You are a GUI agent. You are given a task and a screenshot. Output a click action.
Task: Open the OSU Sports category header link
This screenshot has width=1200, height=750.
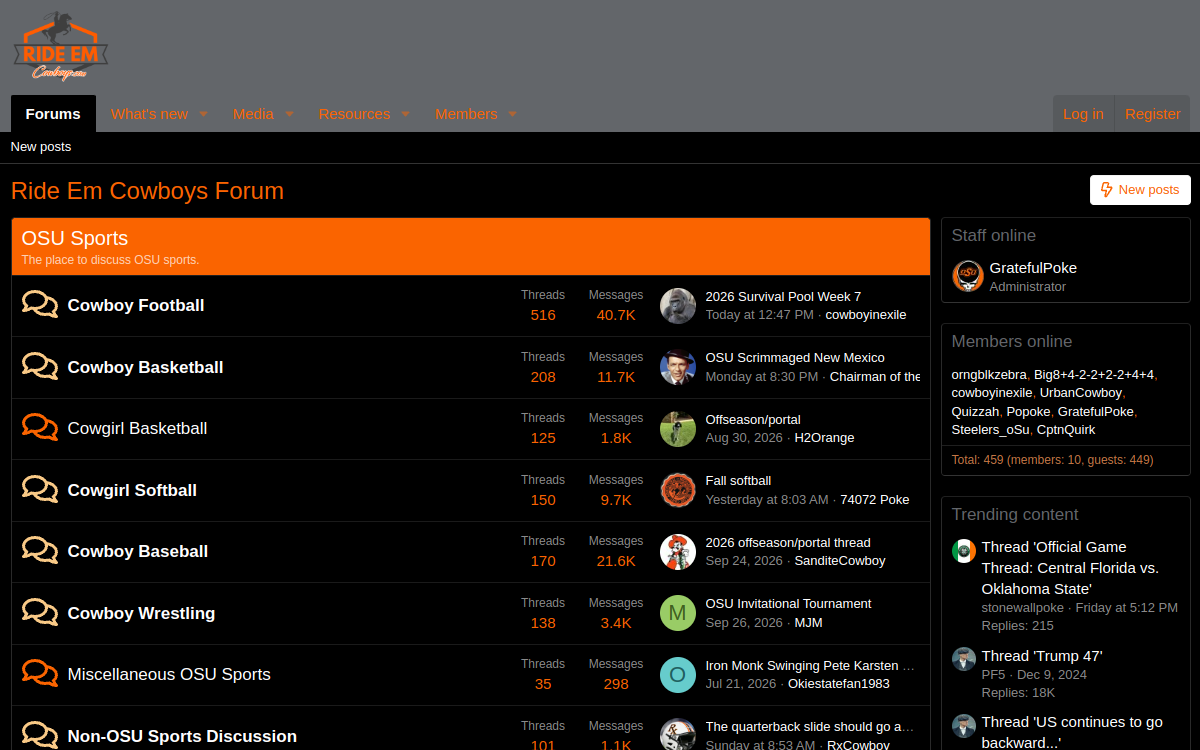(75, 238)
